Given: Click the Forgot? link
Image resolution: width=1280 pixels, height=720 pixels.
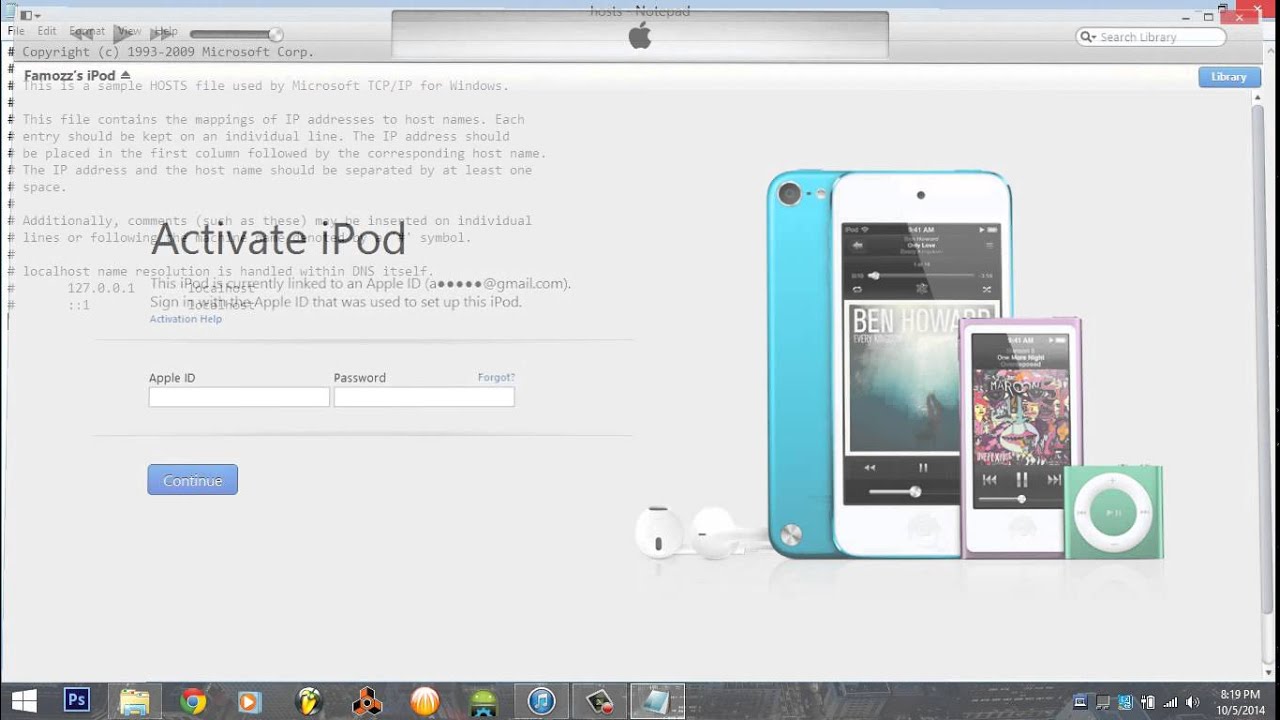Looking at the screenshot, I should [496, 377].
